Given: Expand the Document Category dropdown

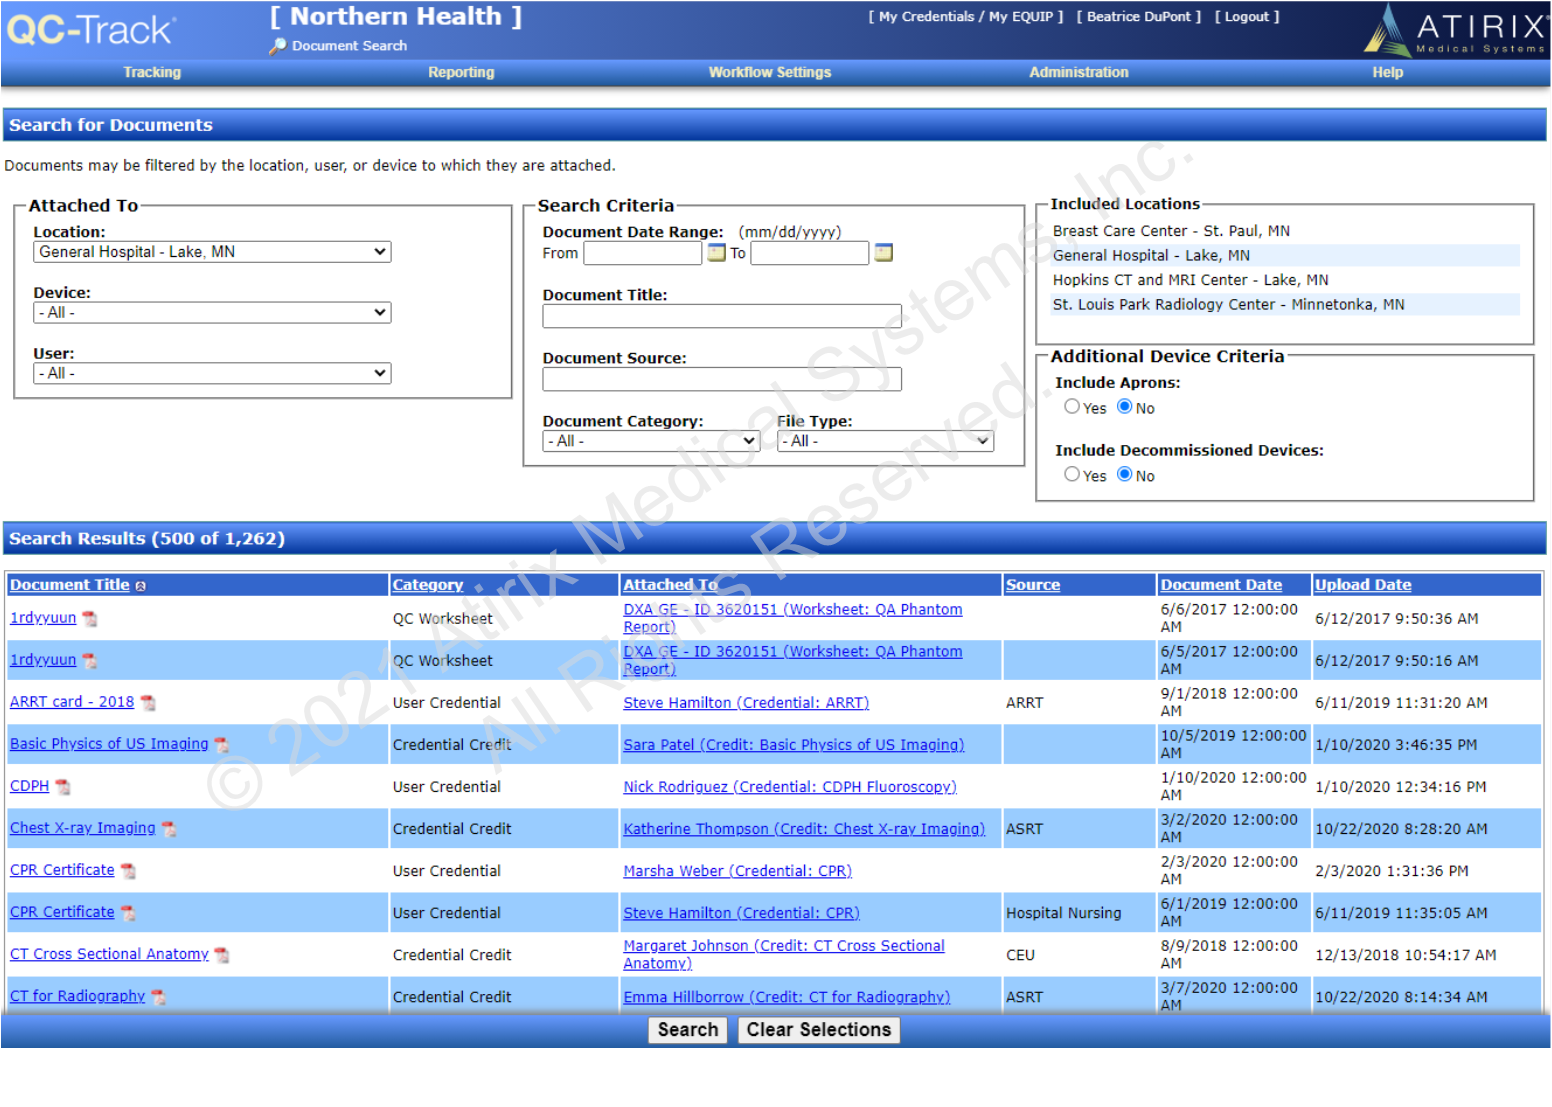Looking at the screenshot, I should point(651,441).
